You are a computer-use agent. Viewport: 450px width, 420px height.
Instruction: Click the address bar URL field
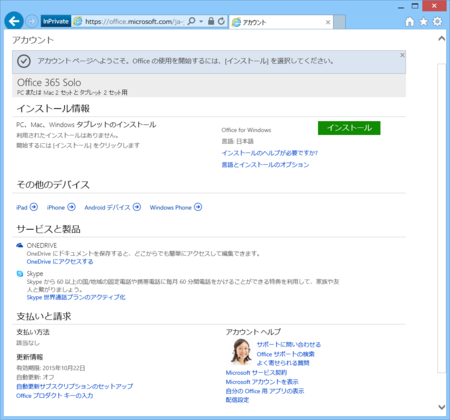pyautogui.click(x=134, y=22)
